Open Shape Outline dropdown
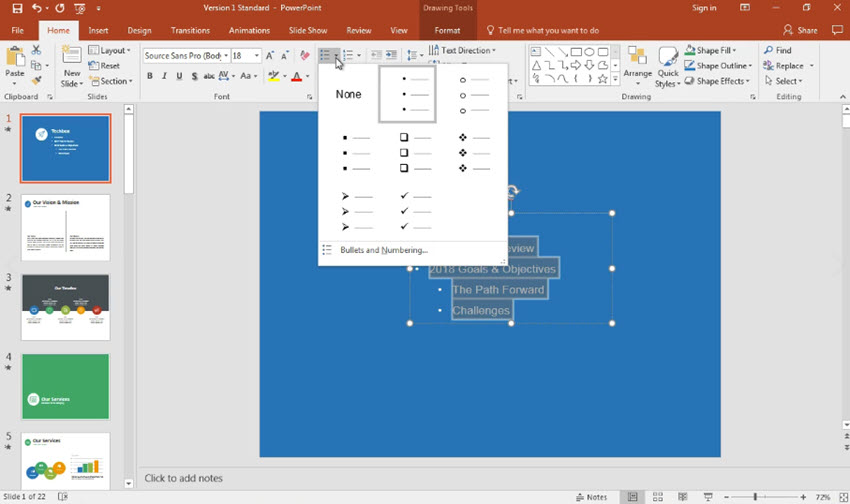The width and height of the screenshot is (850, 504). (x=718, y=66)
